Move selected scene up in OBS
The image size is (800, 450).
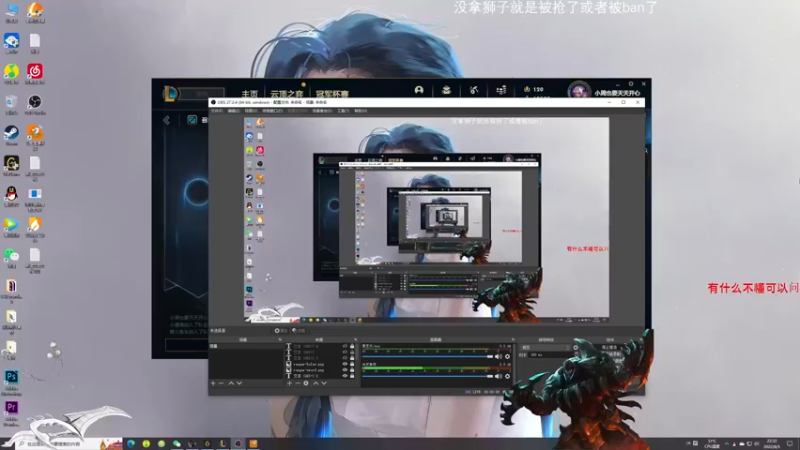point(231,383)
